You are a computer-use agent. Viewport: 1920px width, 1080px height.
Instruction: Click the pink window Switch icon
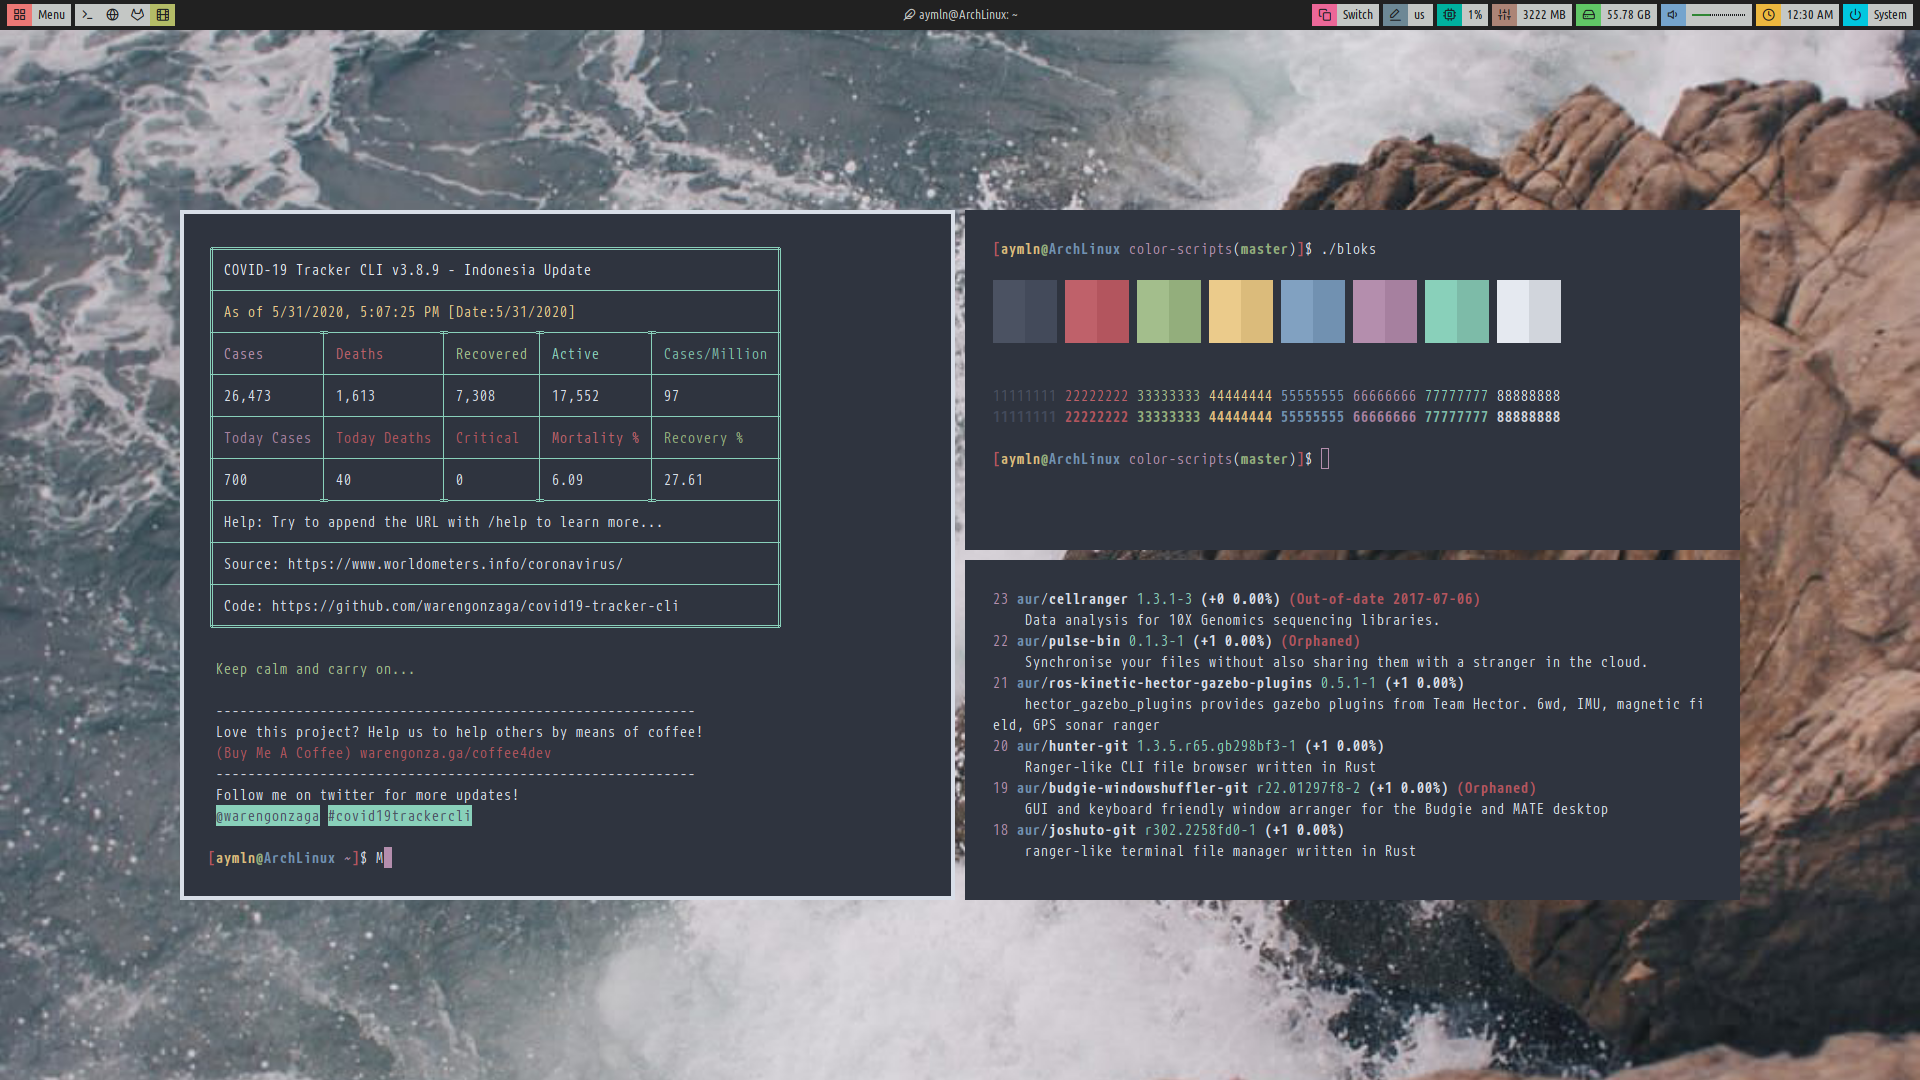pos(1324,15)
